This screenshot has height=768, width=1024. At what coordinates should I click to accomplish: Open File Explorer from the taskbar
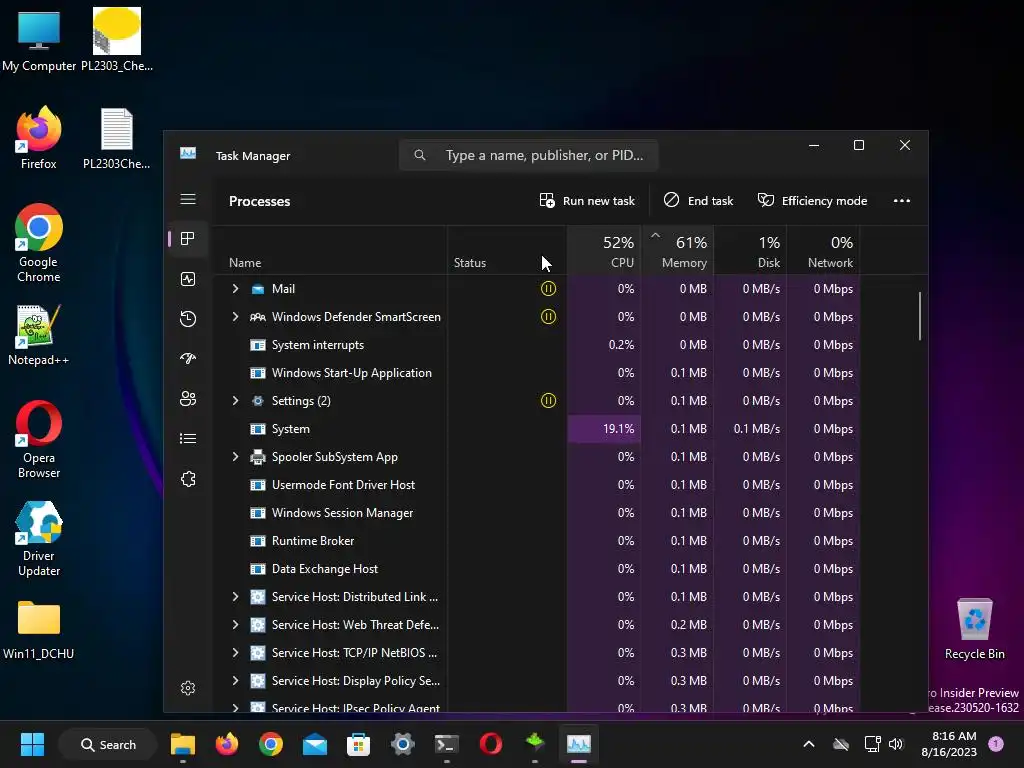183,744
